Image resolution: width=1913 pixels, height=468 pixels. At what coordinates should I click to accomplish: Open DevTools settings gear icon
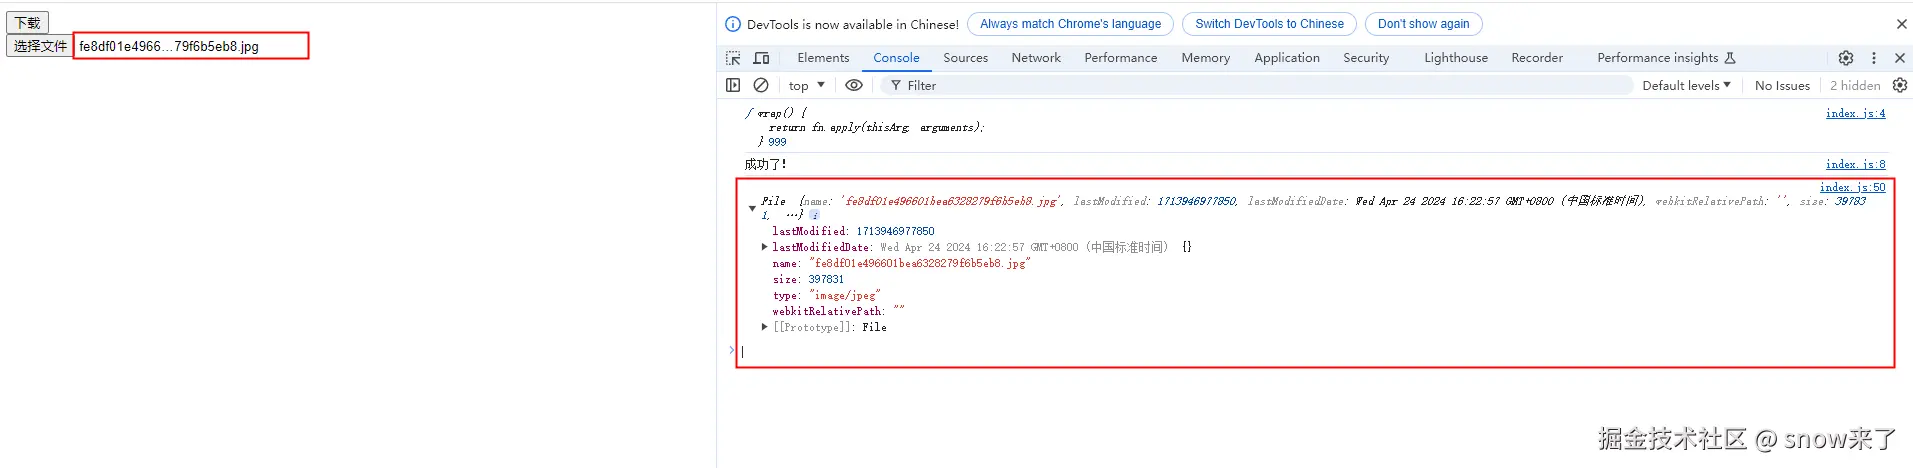click(x=1846, y=58)
